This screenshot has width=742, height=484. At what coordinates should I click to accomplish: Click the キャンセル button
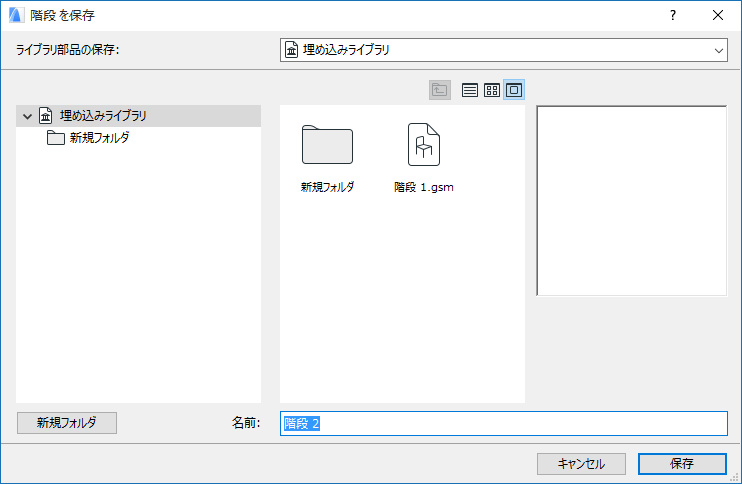pyautogui.click(x=581, y=464)
